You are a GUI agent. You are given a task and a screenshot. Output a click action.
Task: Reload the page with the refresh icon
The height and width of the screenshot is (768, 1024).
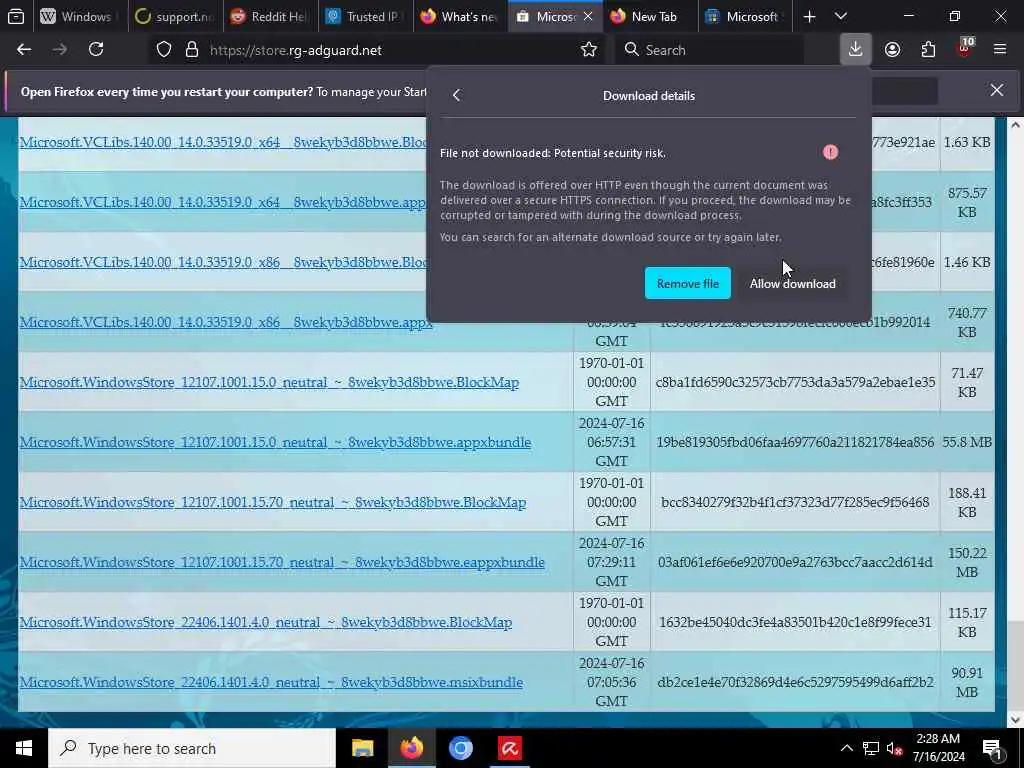pyautogui.click(x=96, y=50)
